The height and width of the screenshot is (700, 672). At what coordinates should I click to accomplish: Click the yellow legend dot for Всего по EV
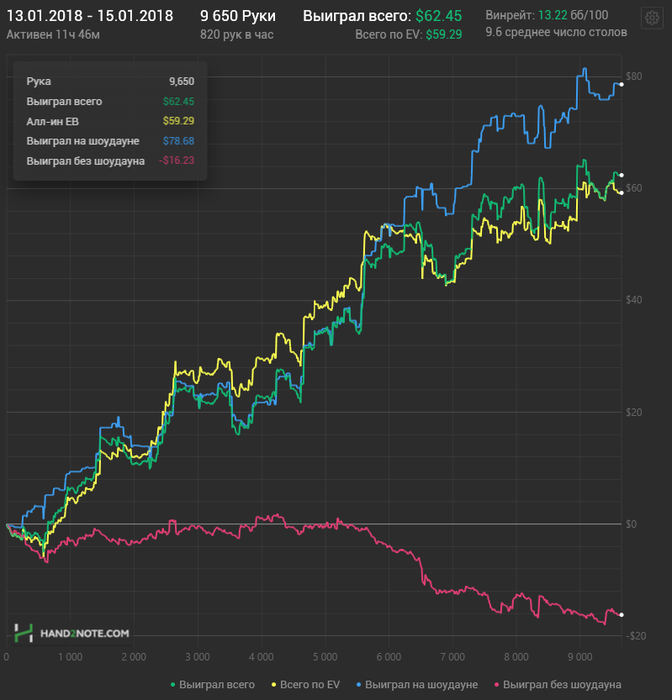click(x=273, y=685)
